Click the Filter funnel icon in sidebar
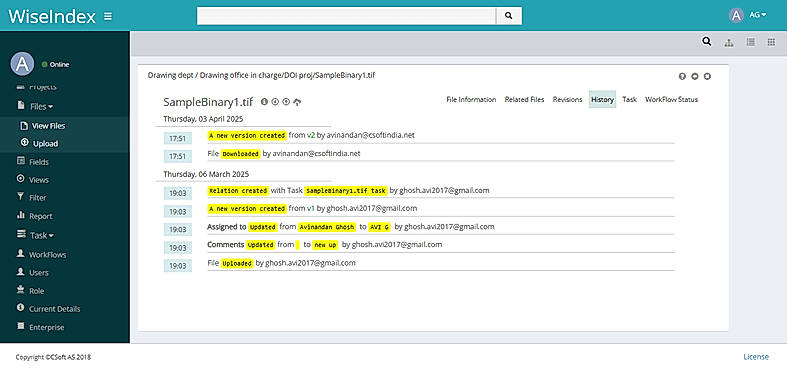Image resolution: width=787 pixels, height=368 pixels. click(21, 197)
